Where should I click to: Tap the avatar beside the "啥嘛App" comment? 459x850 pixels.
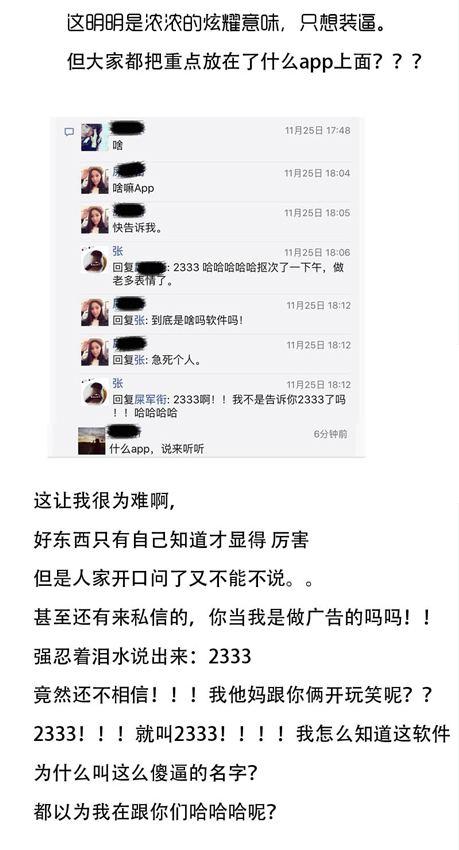click(x=94, y=180)
